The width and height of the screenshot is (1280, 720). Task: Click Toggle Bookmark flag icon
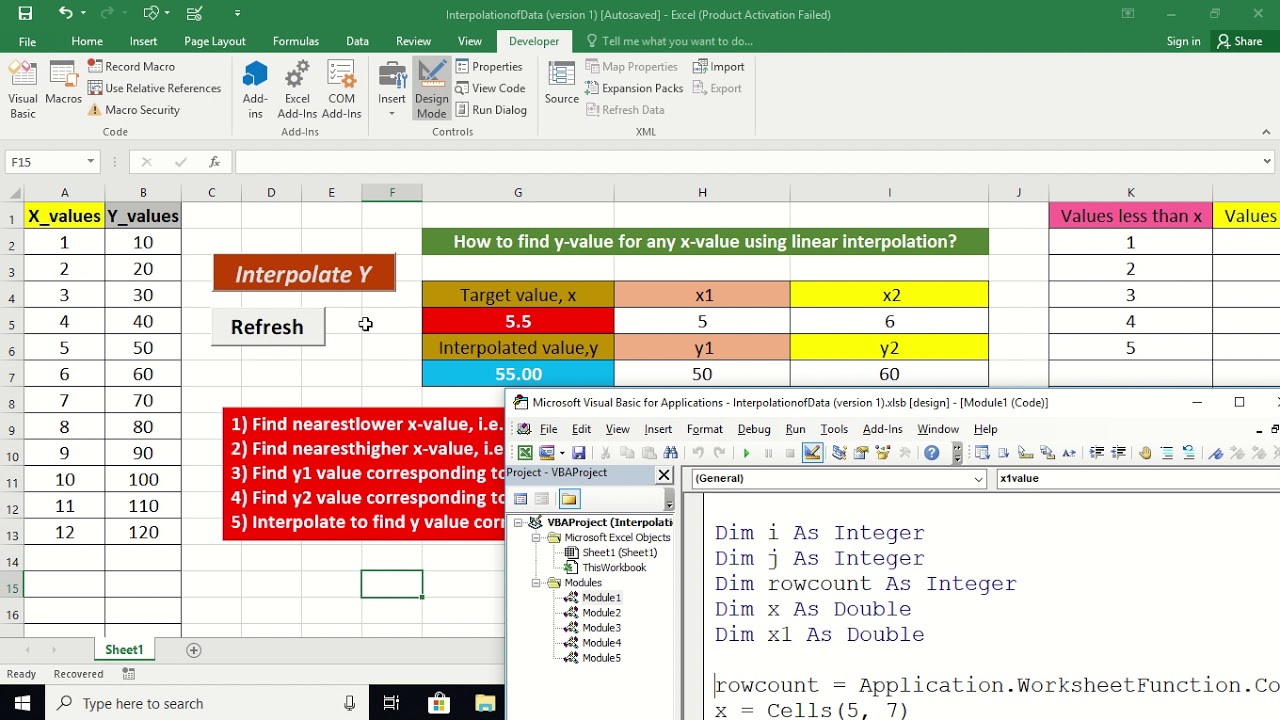click(1215, 453)
